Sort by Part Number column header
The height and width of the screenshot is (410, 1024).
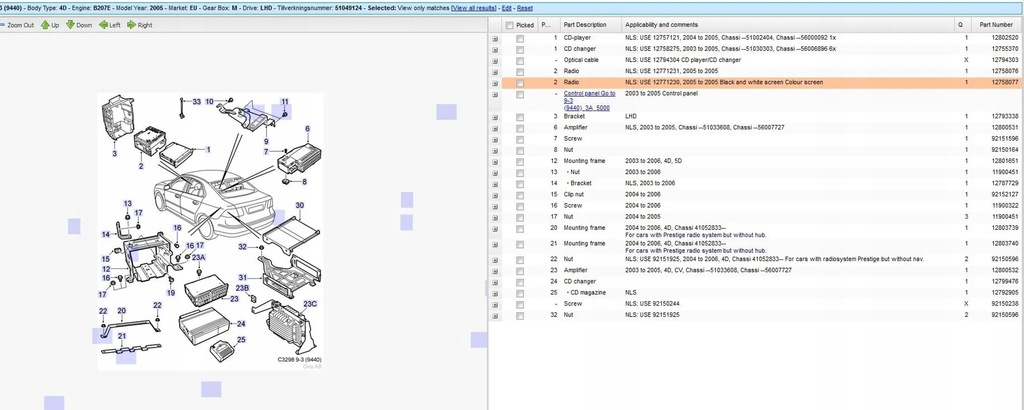point(996,25)
